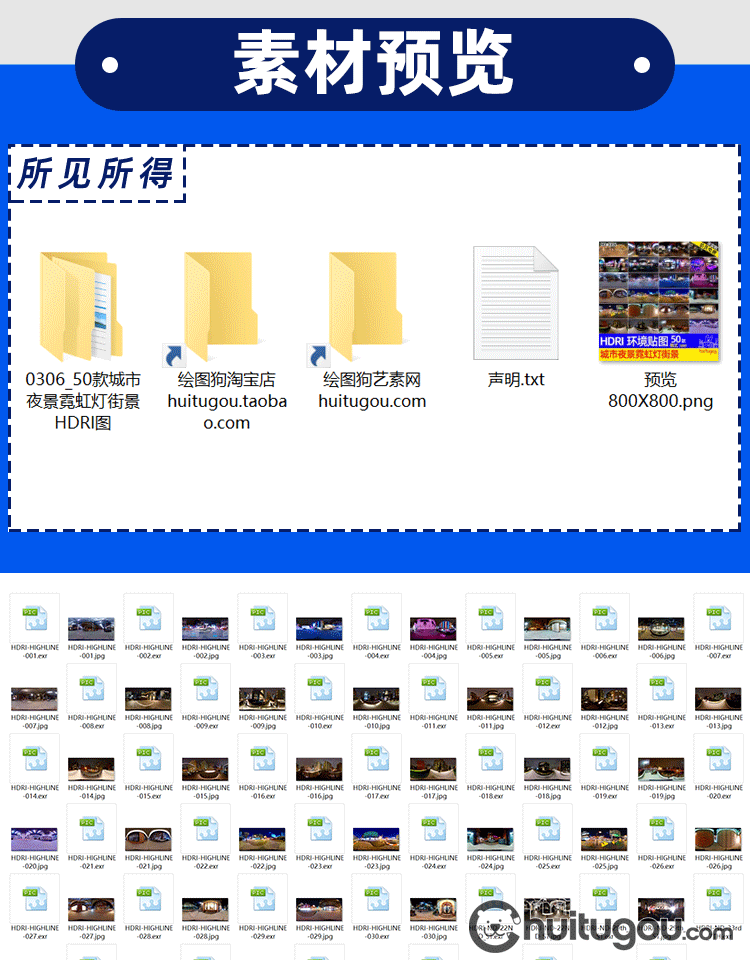Open the HDRI-HIGHLINE-019.jpg thumbnail
Screen dimensions: 750x960
661,770
